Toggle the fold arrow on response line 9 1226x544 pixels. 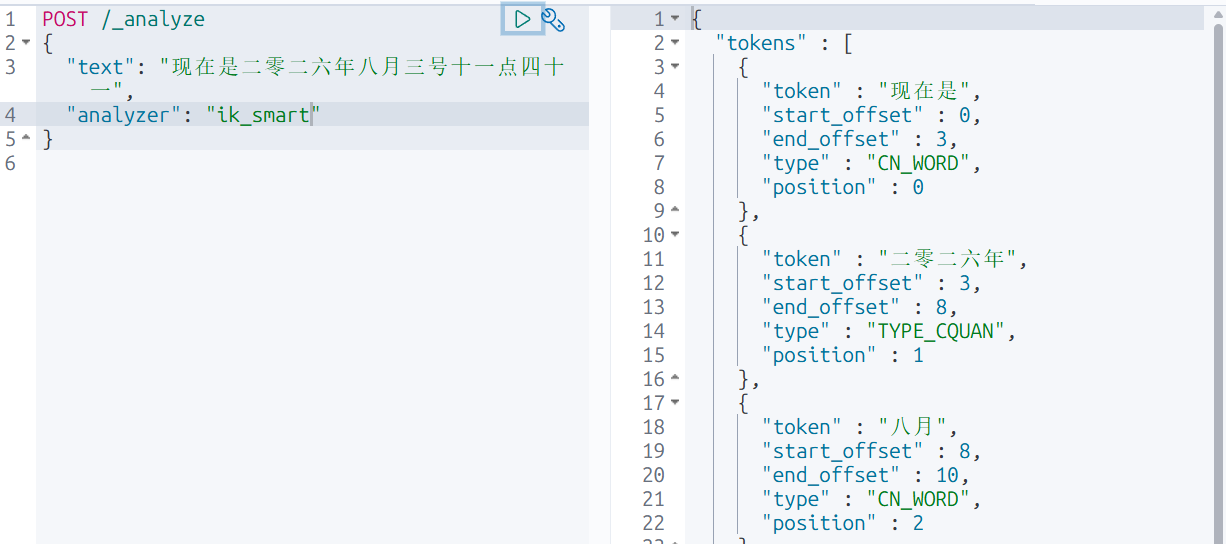click(x=675, y=211)
